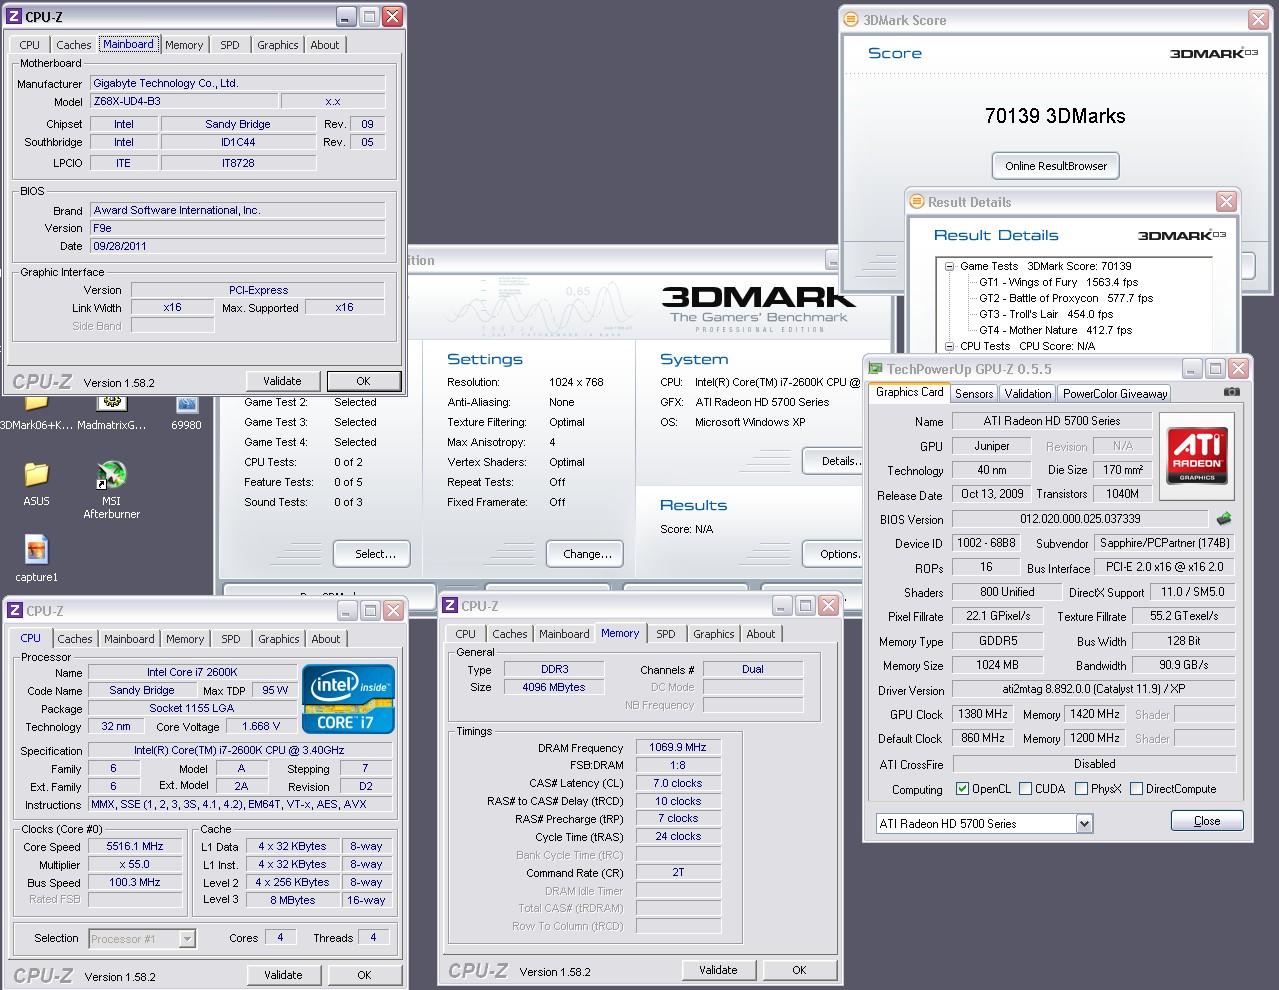Viewport: 1279px width, 990px height.
Task: Click the Intel Core i7 logo in CPU-Z
Action: pos(348,699)
